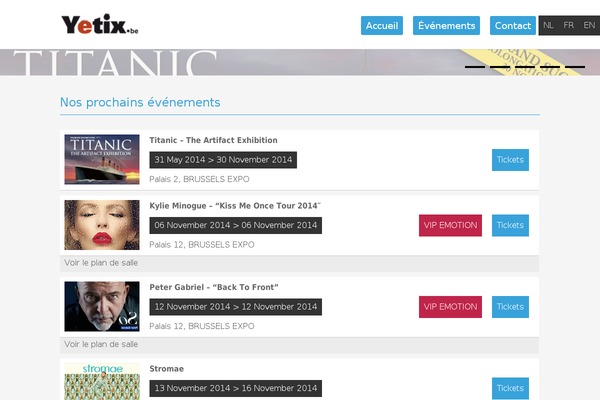Viewport: 600px width, 400px height.
Task: Click date '31 May 2014 > 30 November 2014'
Action: click(x=223, y=160)
